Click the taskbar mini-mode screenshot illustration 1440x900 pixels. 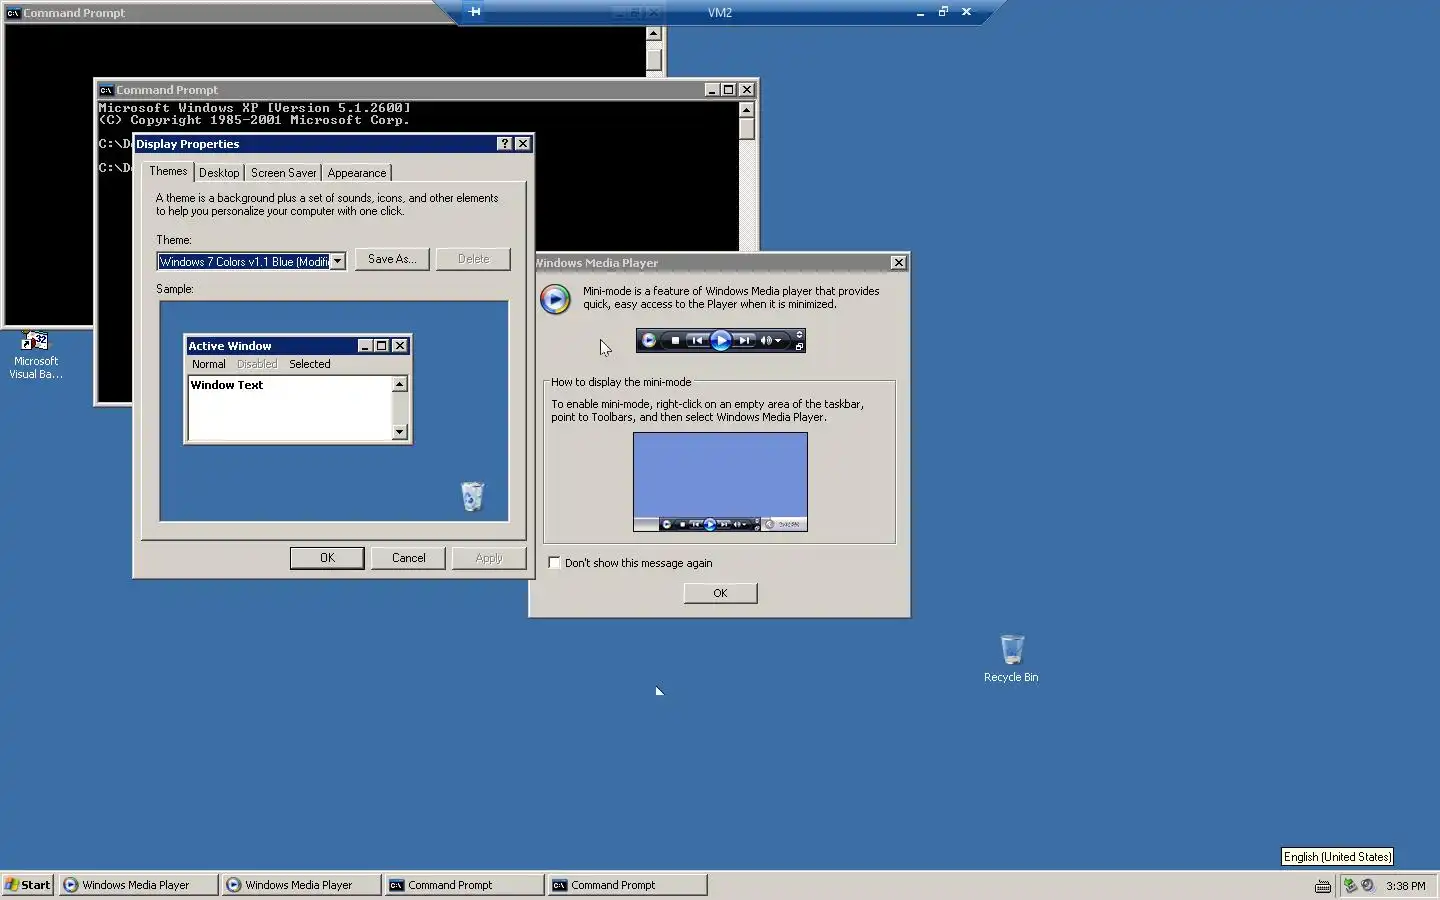[x=720, y=482]
